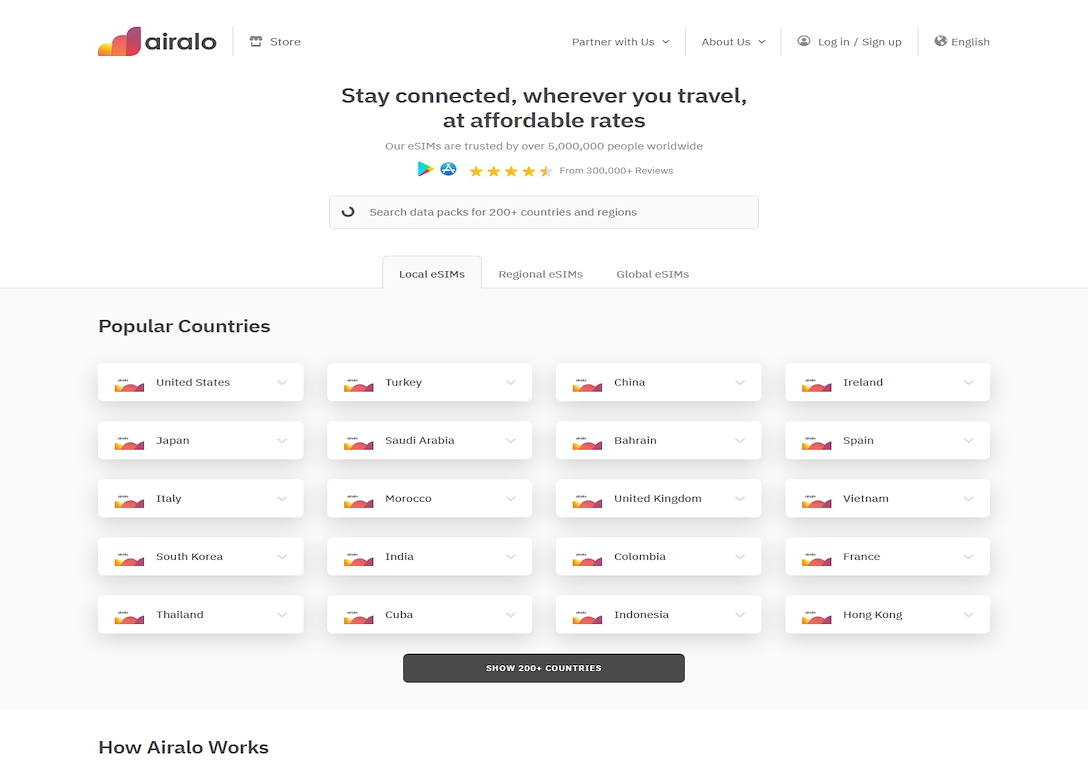Click the India flag thumbnail

click(x=358, y=559)
